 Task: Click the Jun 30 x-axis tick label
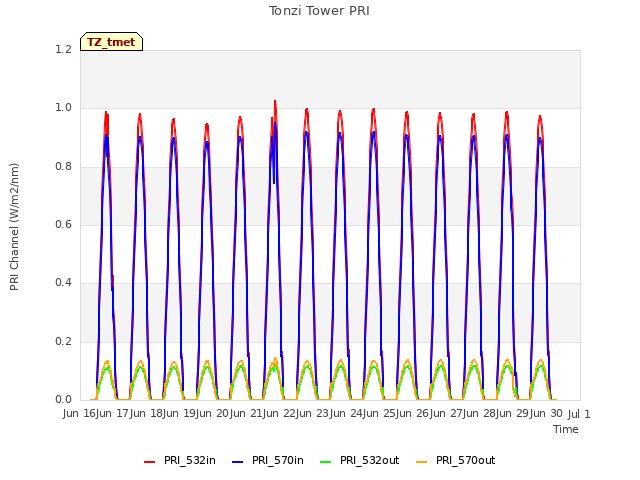click(545, 414)
